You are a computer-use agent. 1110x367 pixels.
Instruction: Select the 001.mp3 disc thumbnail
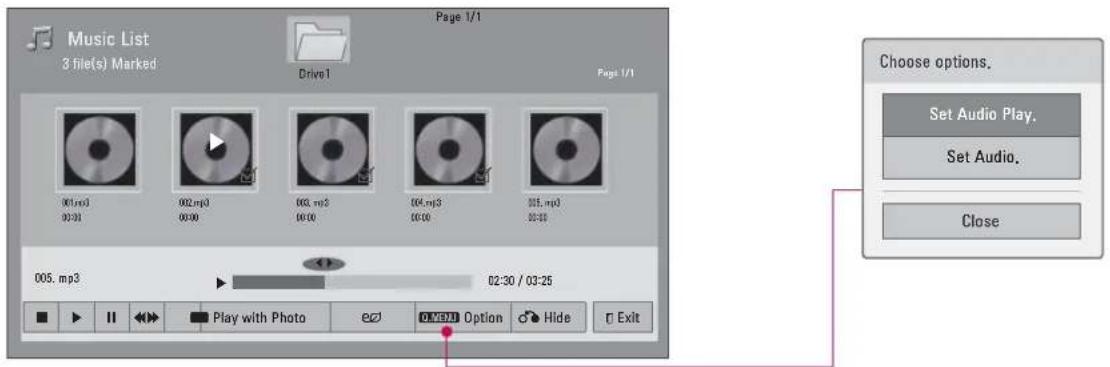coord(98,149)
